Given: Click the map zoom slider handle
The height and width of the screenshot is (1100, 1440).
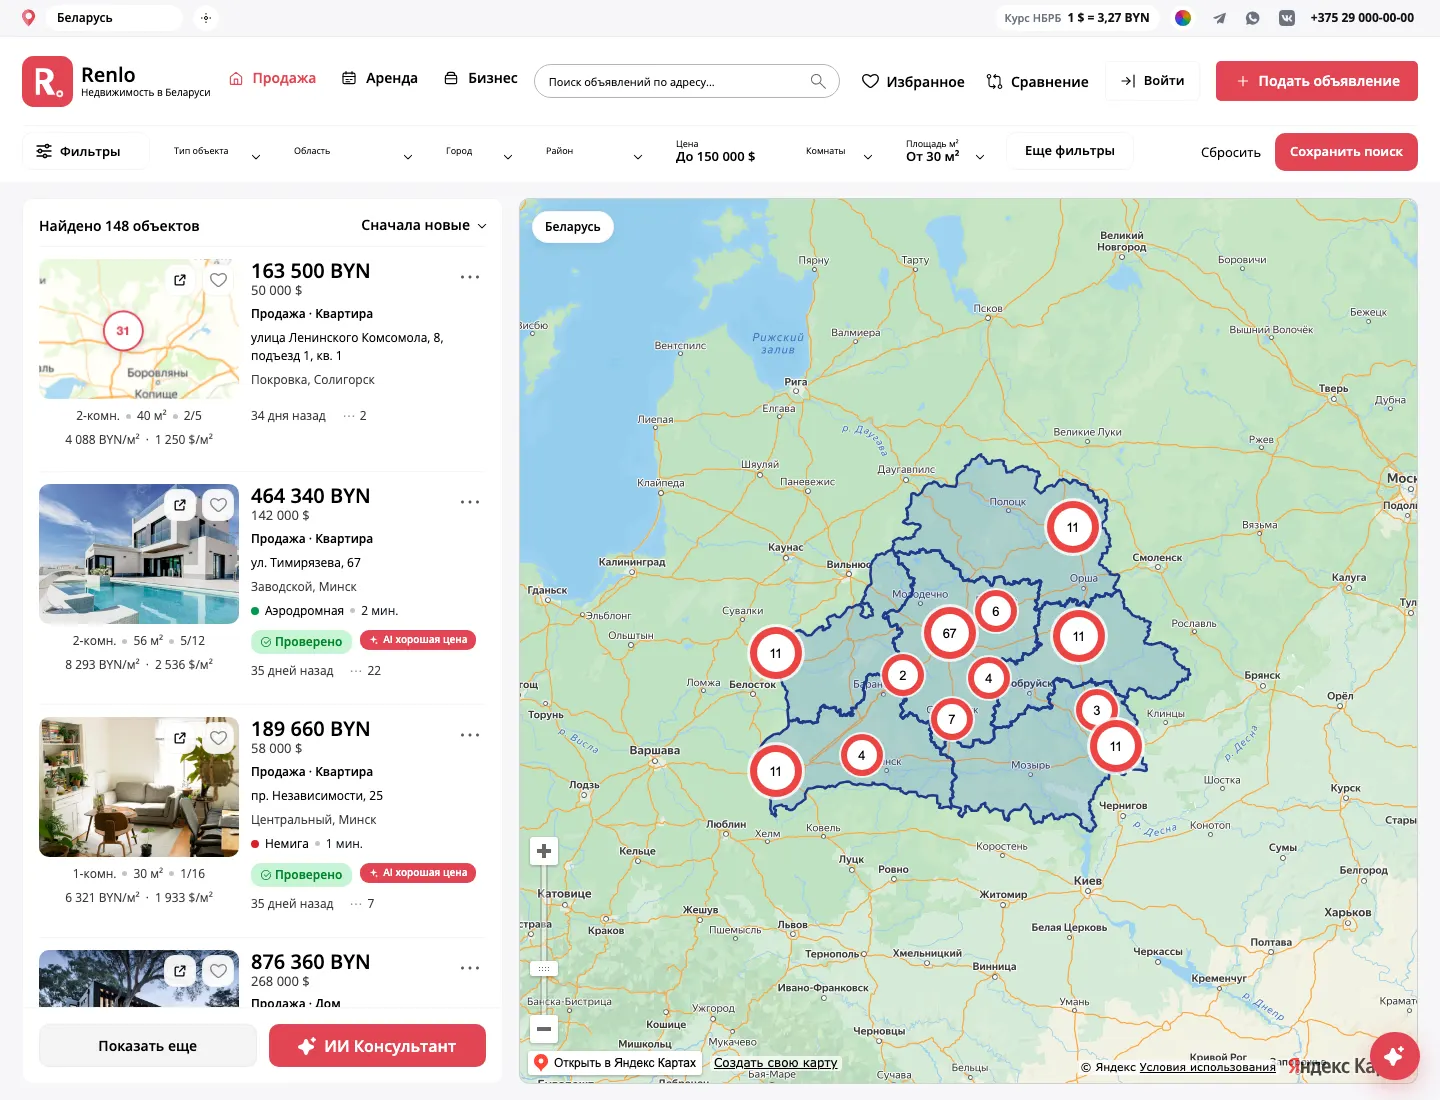Looking at the screenshot, I should point(544,968).
